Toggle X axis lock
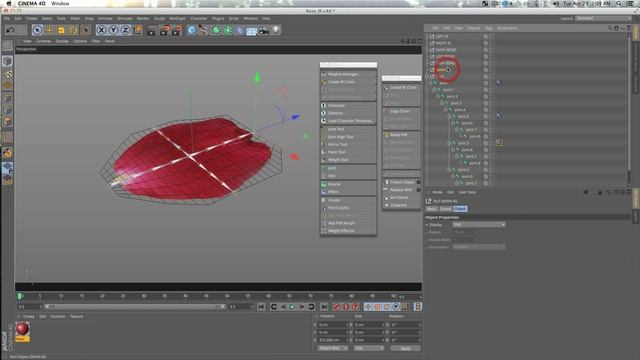640x360 pixels. coord(101,30)
